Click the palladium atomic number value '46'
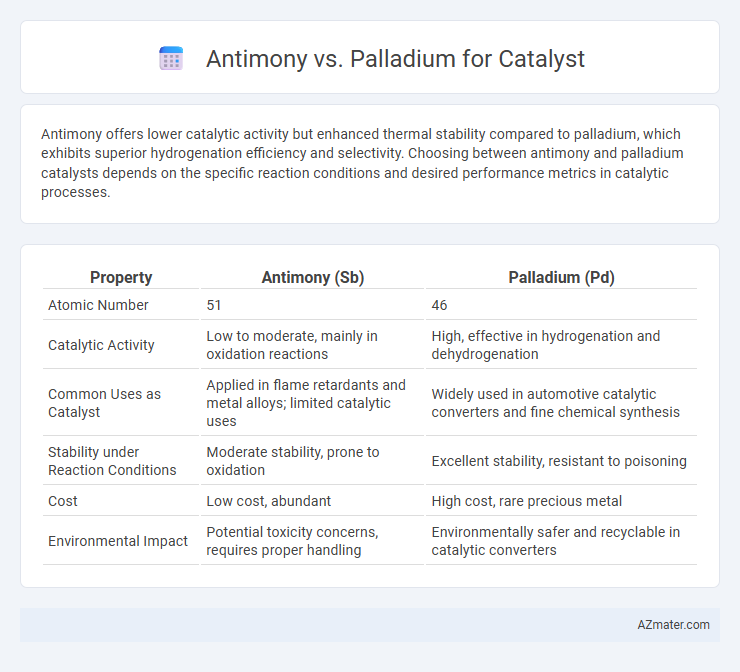 point(439,305)
